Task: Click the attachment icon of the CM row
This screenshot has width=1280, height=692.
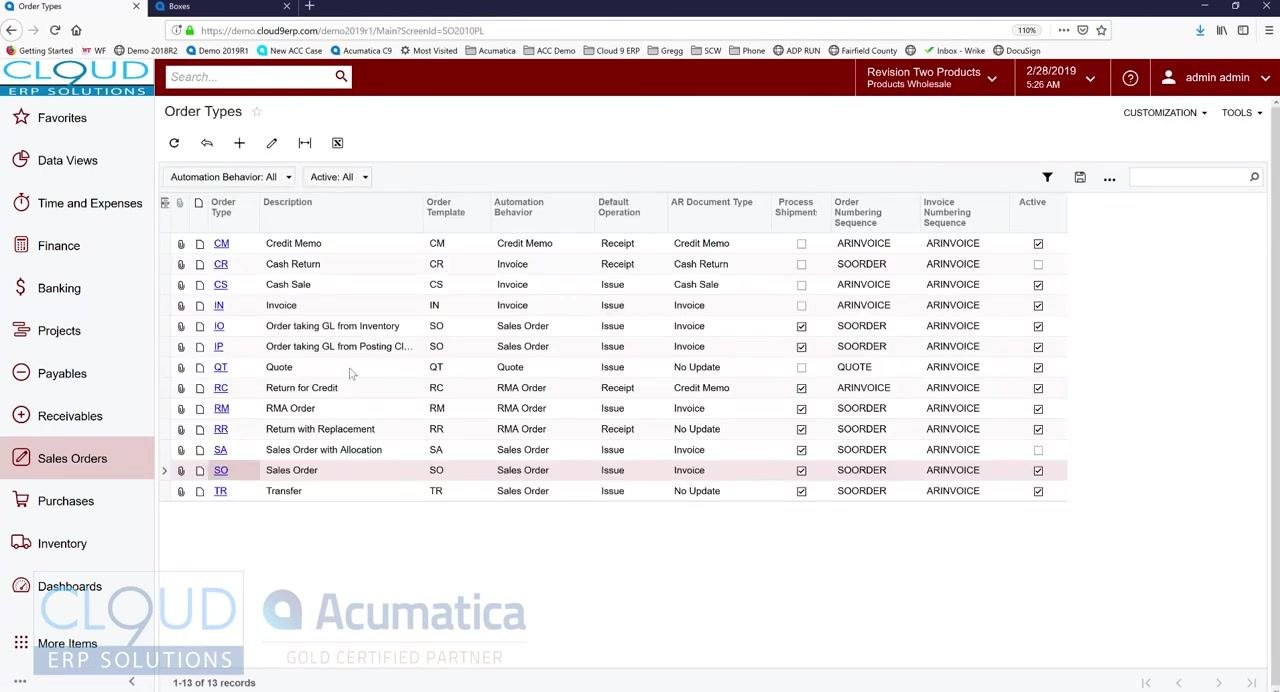Action: [x=181, y=244]
